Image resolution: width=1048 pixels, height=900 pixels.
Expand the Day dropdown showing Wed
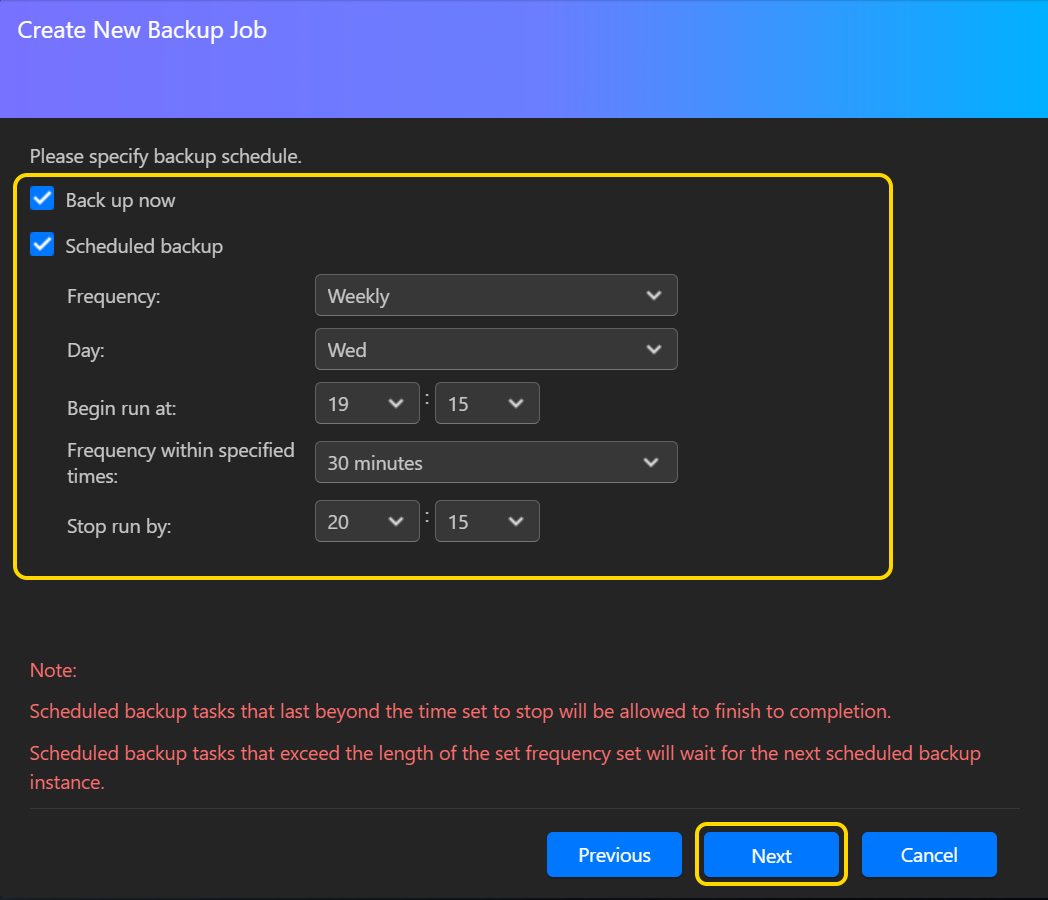[495, 350]
